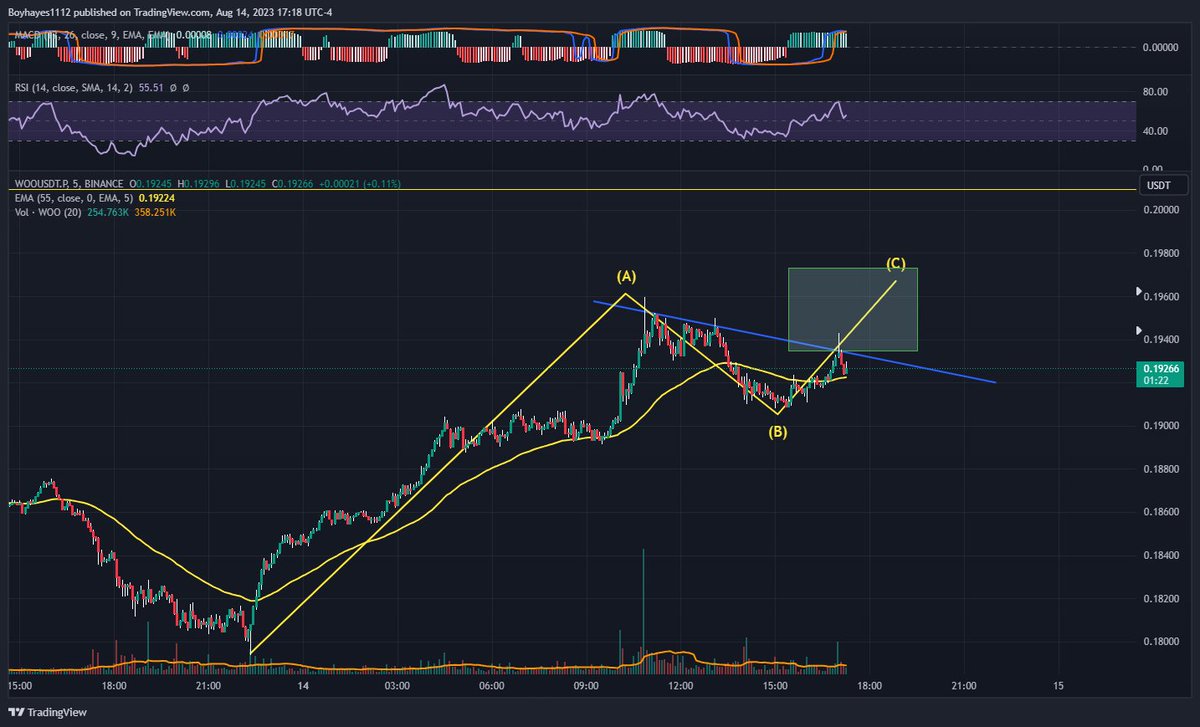Select the arrow marker beside the 0.19400 level

[1138, 330]
